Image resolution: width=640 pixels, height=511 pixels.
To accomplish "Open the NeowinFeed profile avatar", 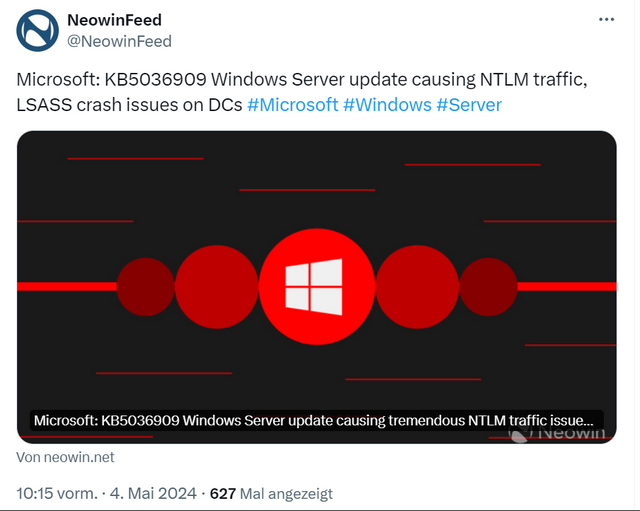I will [39, 31].
